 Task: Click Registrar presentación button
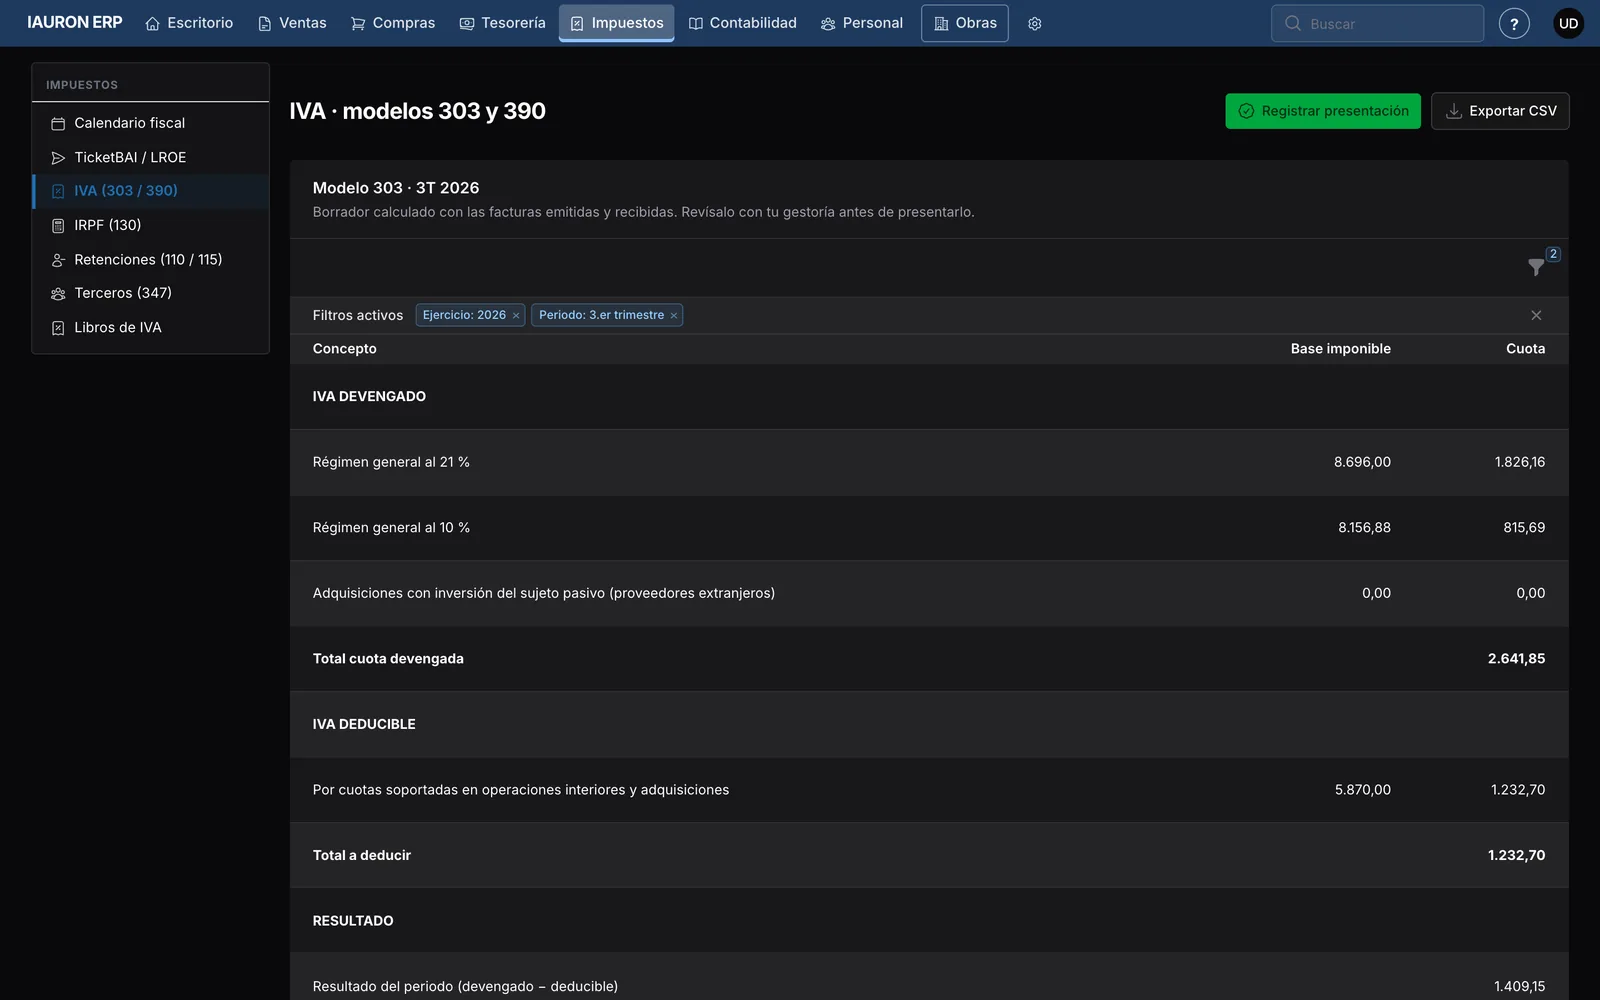(1323, 111)
